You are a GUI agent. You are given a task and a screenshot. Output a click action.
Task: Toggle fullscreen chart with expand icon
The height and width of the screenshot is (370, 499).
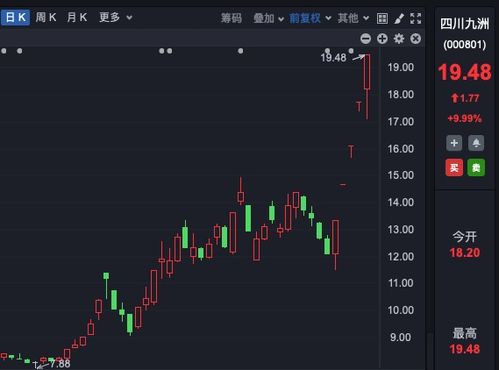click(415, 18)
